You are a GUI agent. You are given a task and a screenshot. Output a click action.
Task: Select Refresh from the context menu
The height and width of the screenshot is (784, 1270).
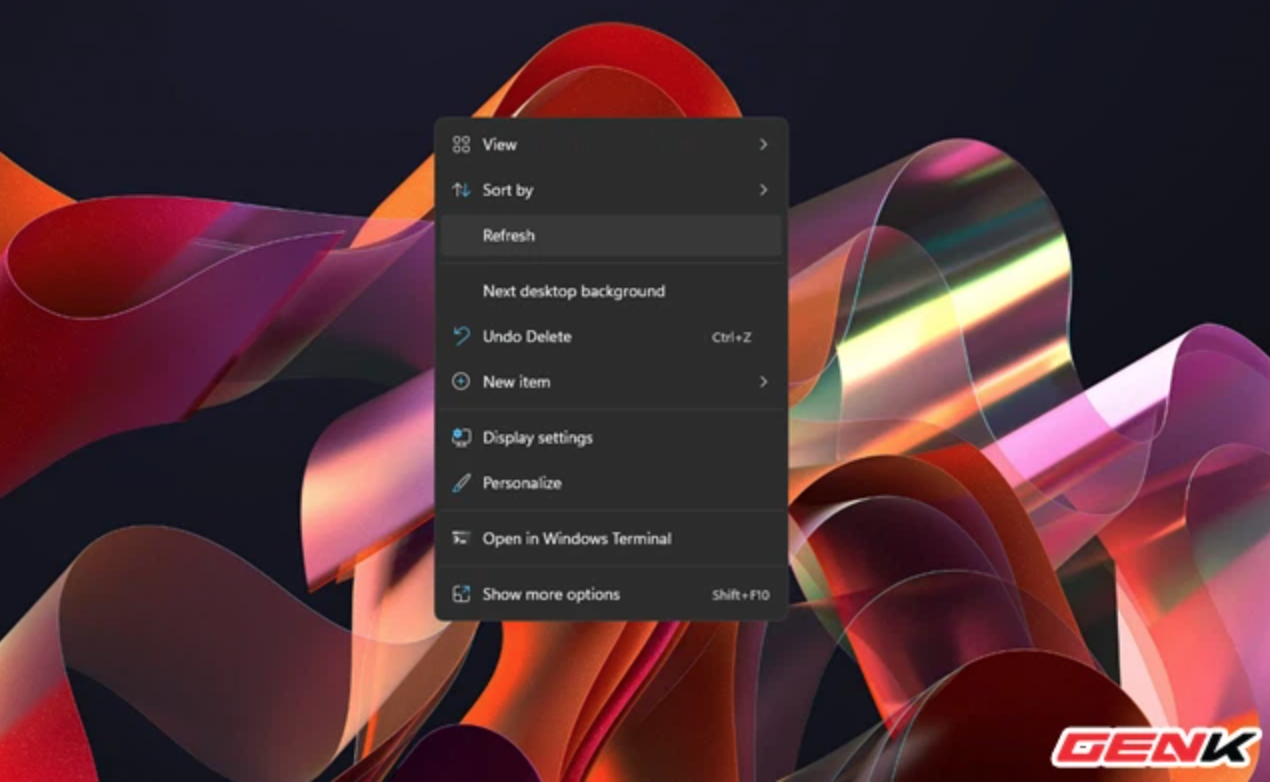(509, 235)
